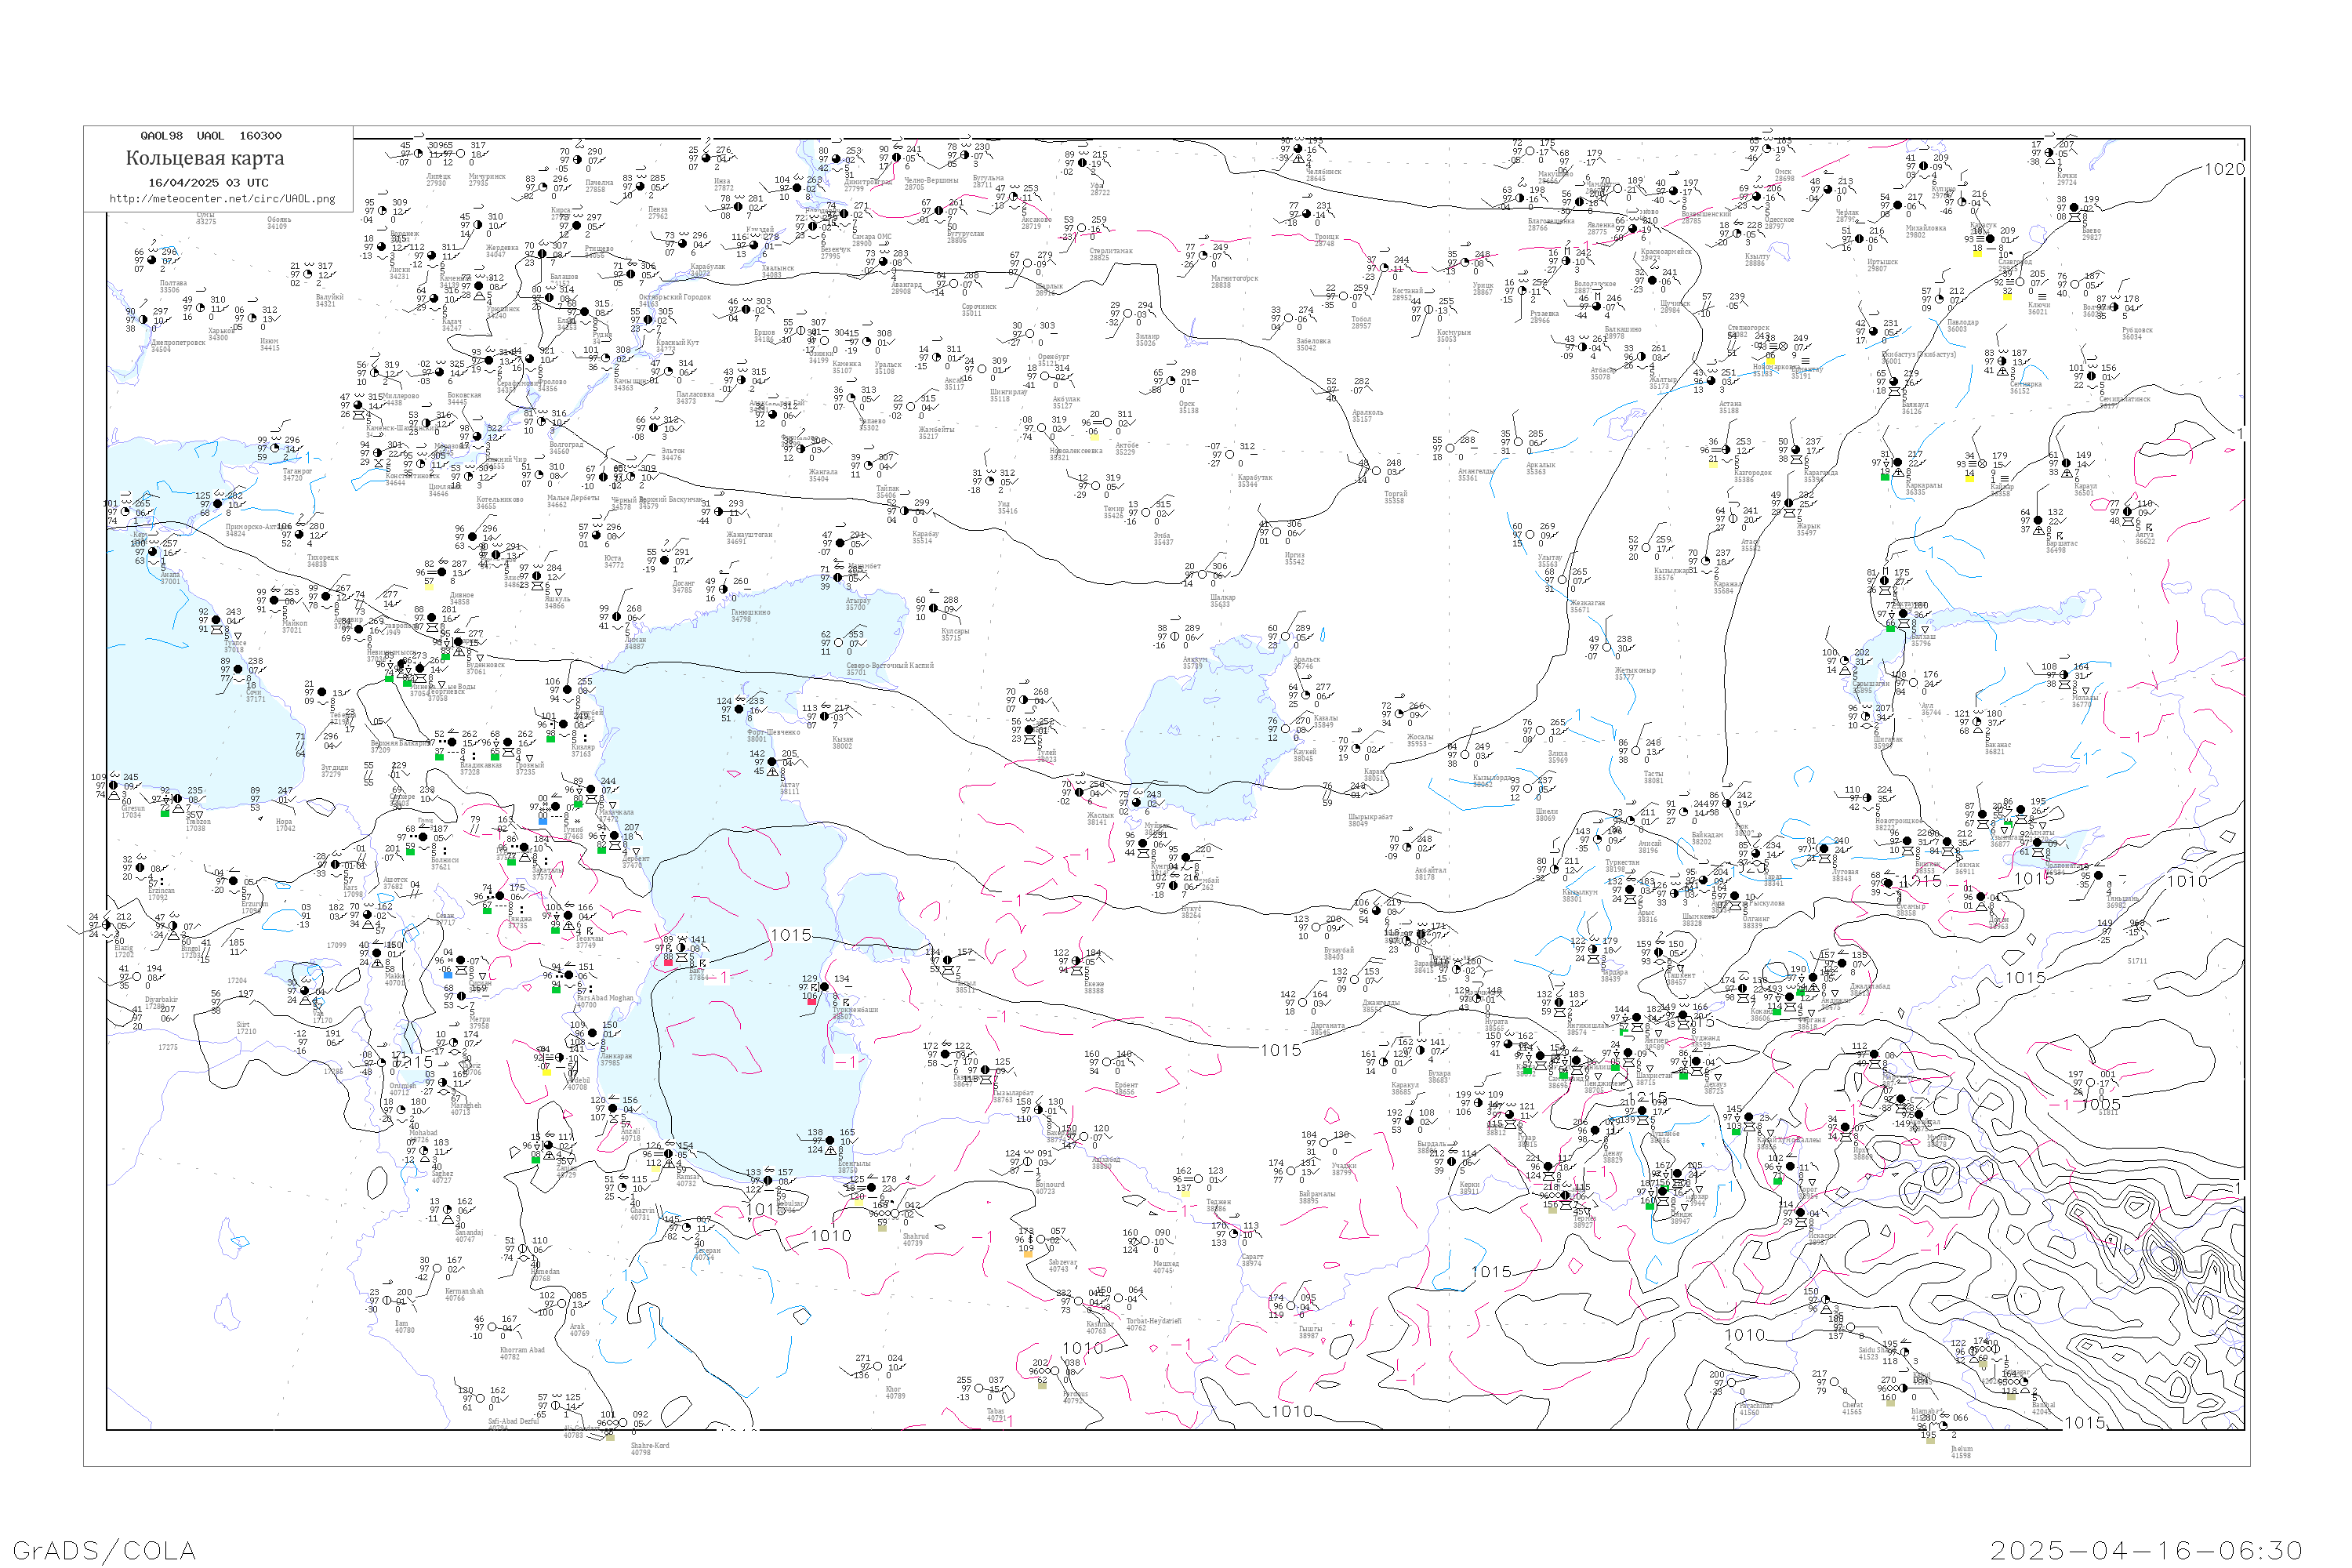Click the half-filled cloud circle at Баку
Image resolution: width=2352 pixels, height=1568 pixels.
tap(681, 948)
